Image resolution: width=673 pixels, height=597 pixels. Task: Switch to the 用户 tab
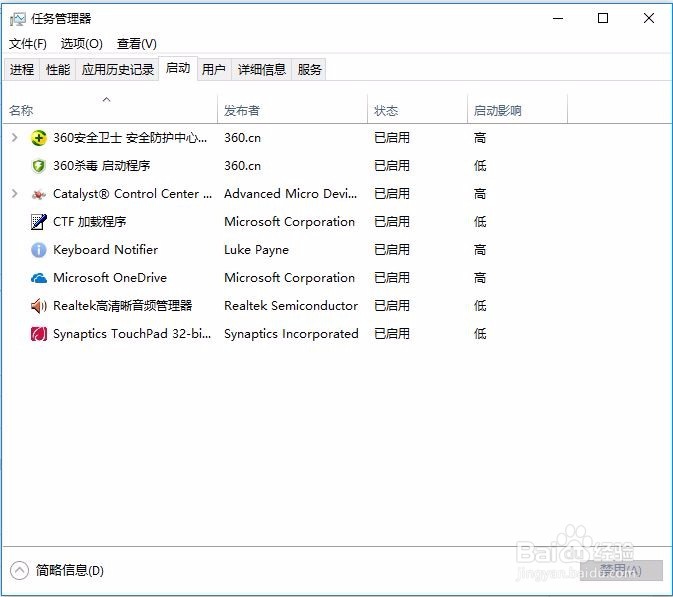point(214,70)
